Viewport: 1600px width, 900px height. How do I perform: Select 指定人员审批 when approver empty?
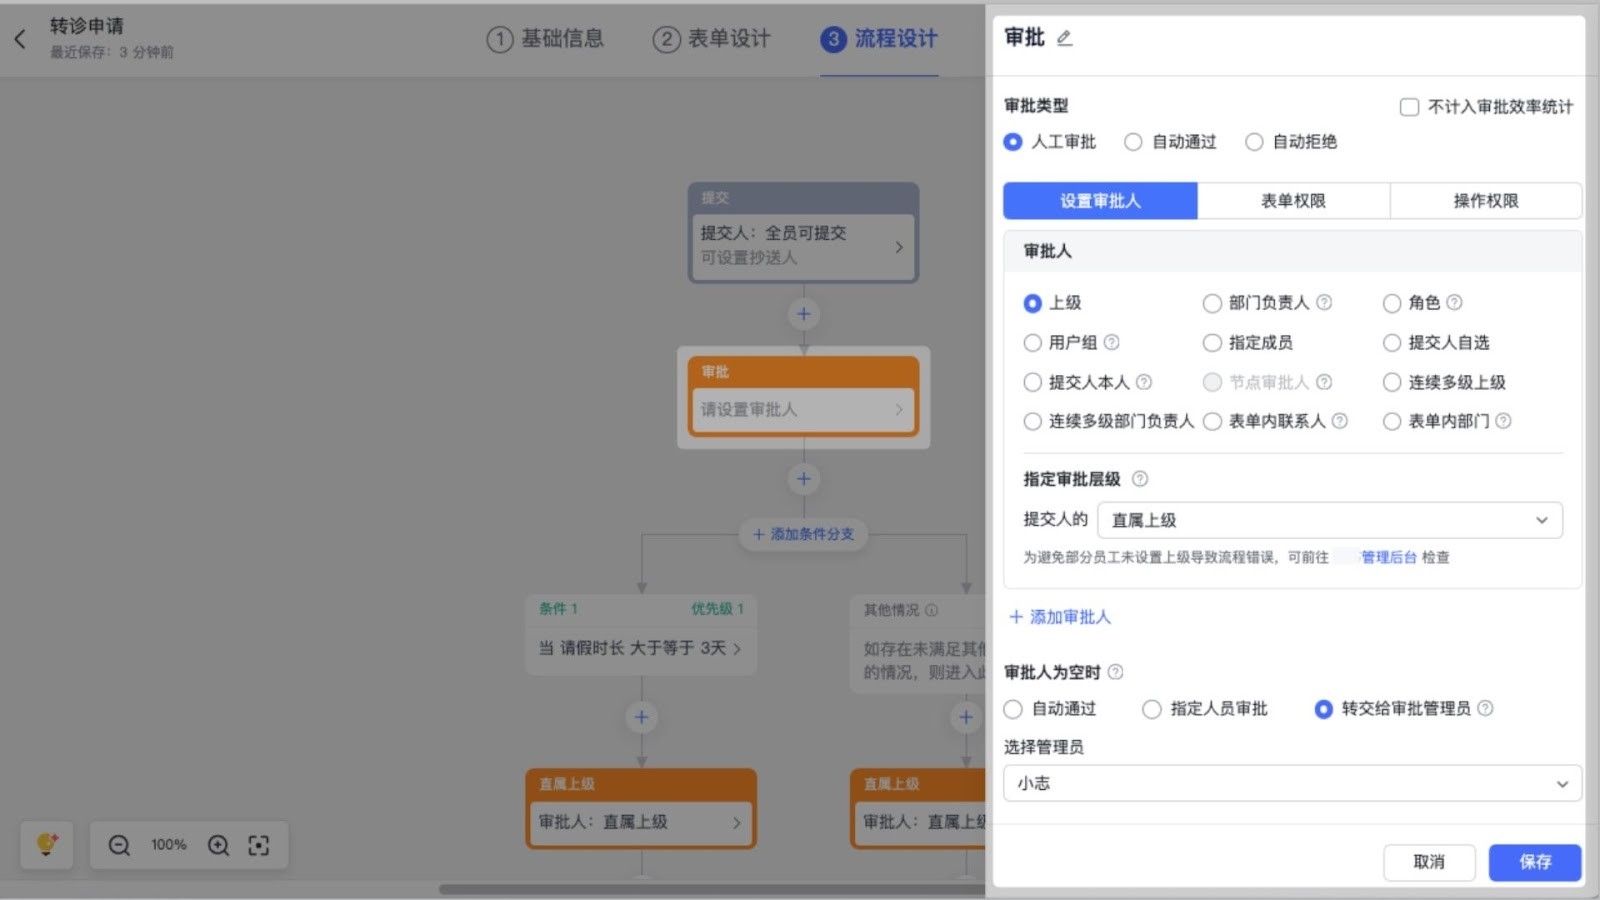1152,709
